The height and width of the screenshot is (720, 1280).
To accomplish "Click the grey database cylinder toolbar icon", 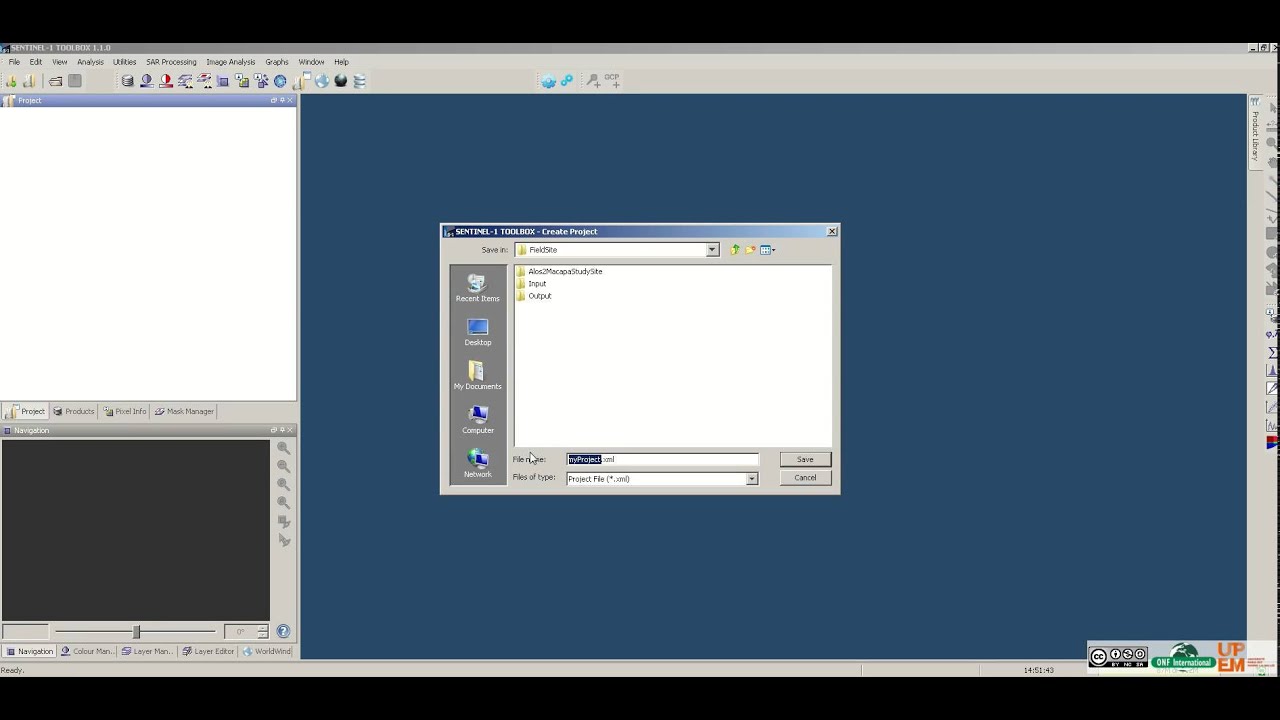I will point(127,81).
